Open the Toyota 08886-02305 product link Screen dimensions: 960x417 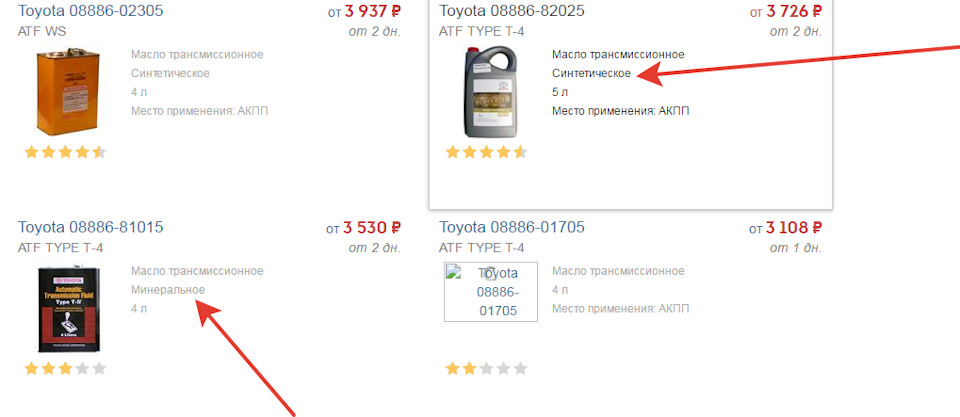click(90, 11)
